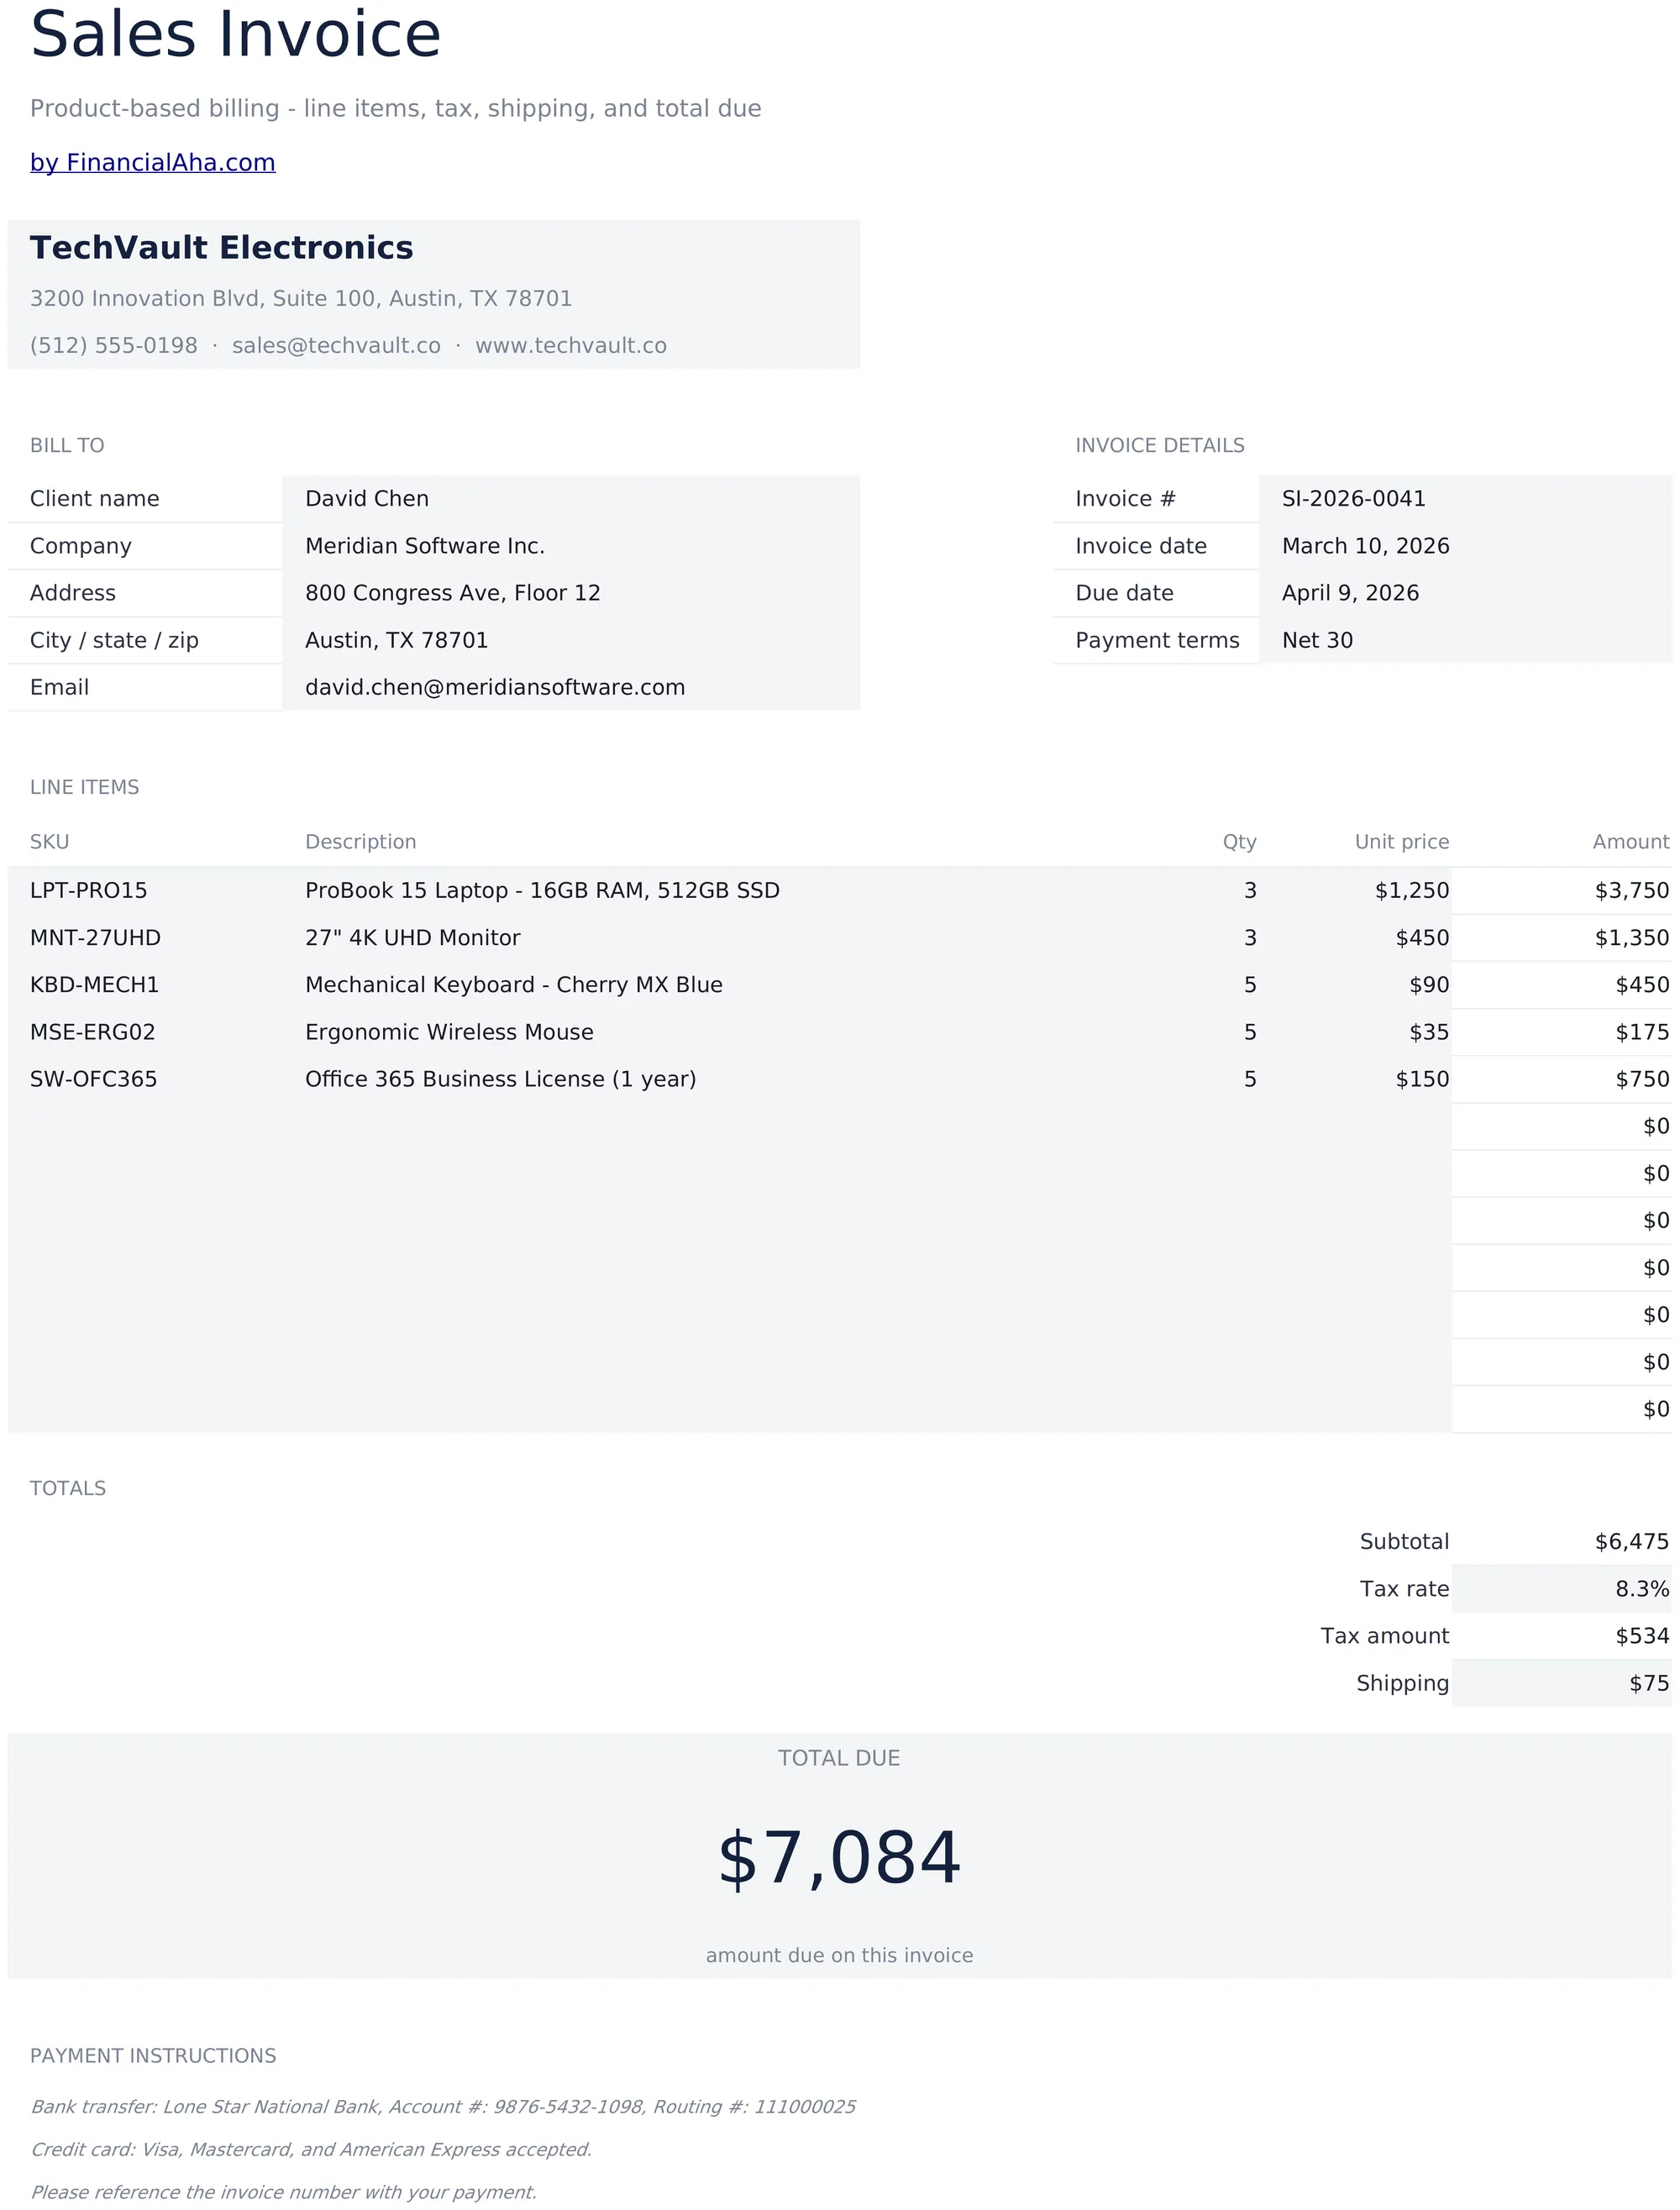Click the reference invoice number note

coord(283,2193)
